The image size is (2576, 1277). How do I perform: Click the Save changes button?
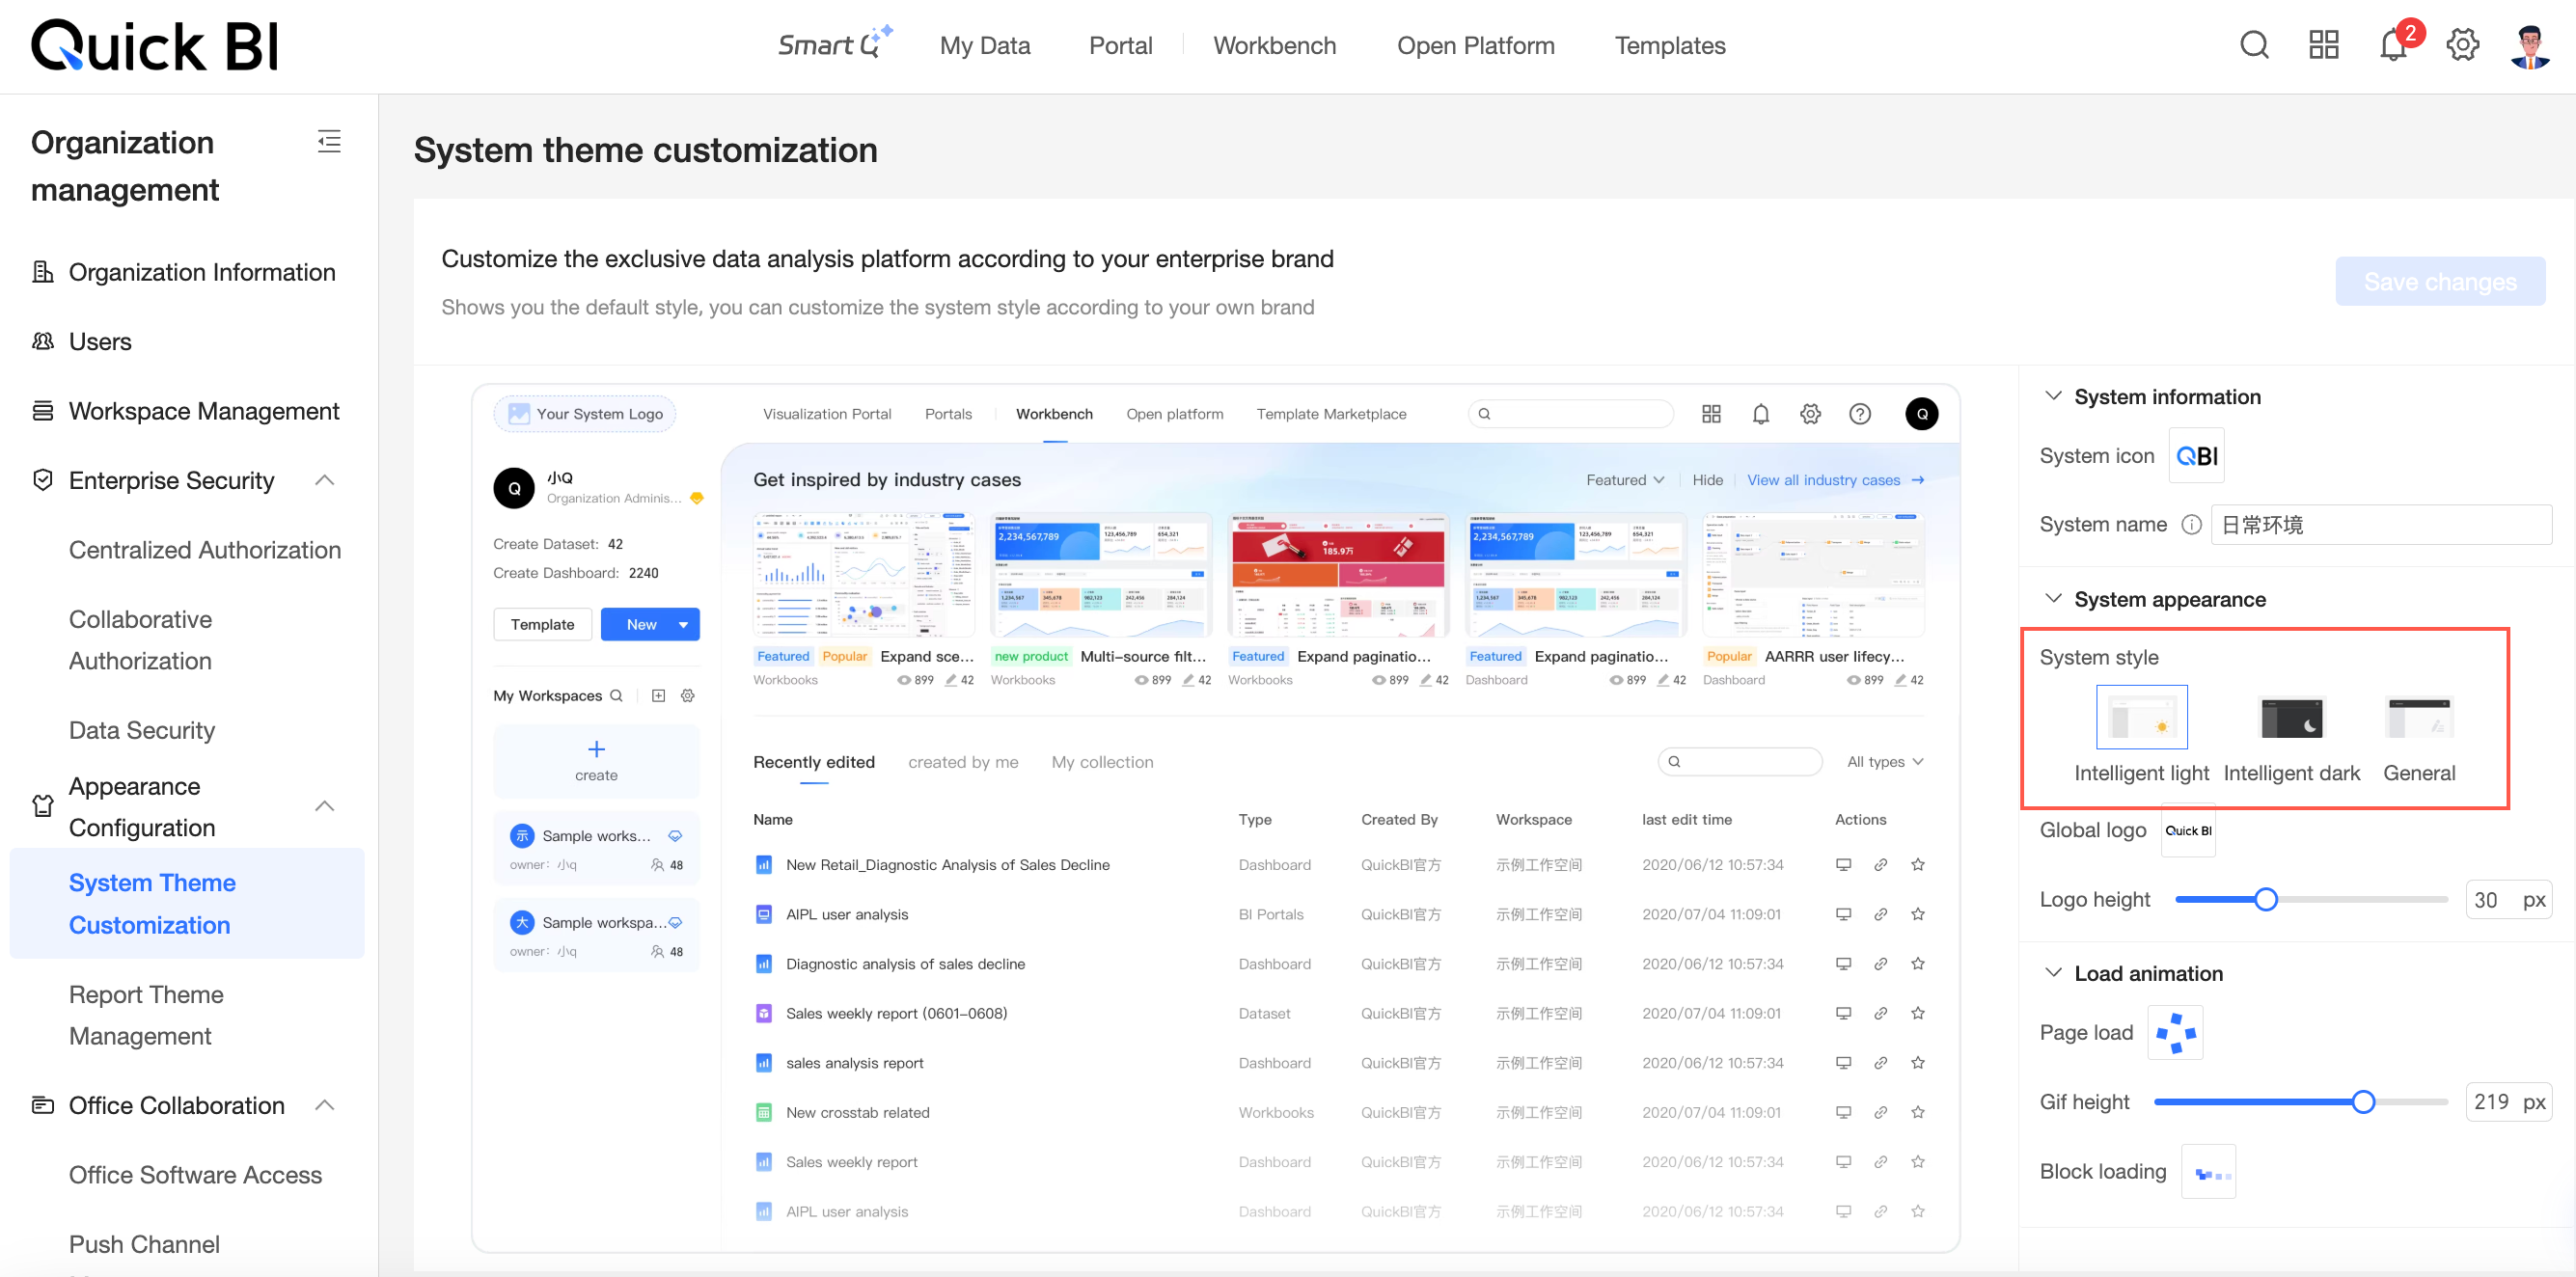point(2439,282)
